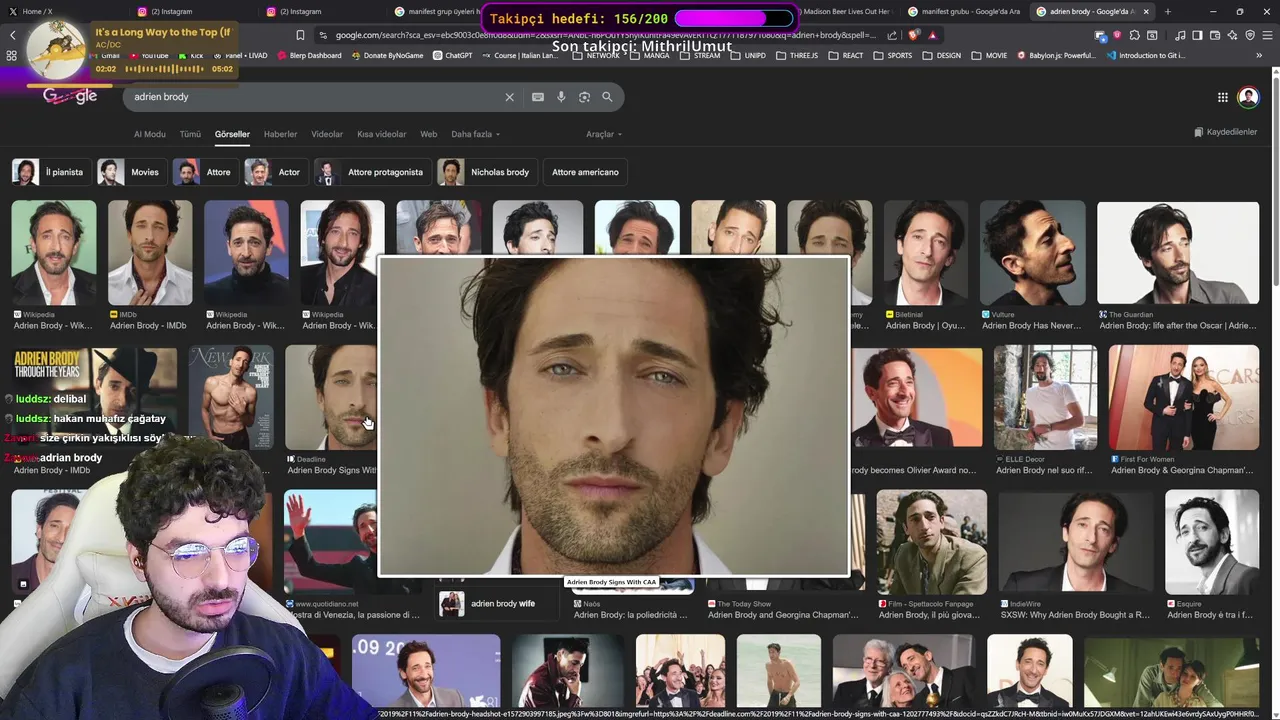Select the Görseller tab
Viewport: 1280px width, 720px height.
pyautogui.click(x=232, y=134)
